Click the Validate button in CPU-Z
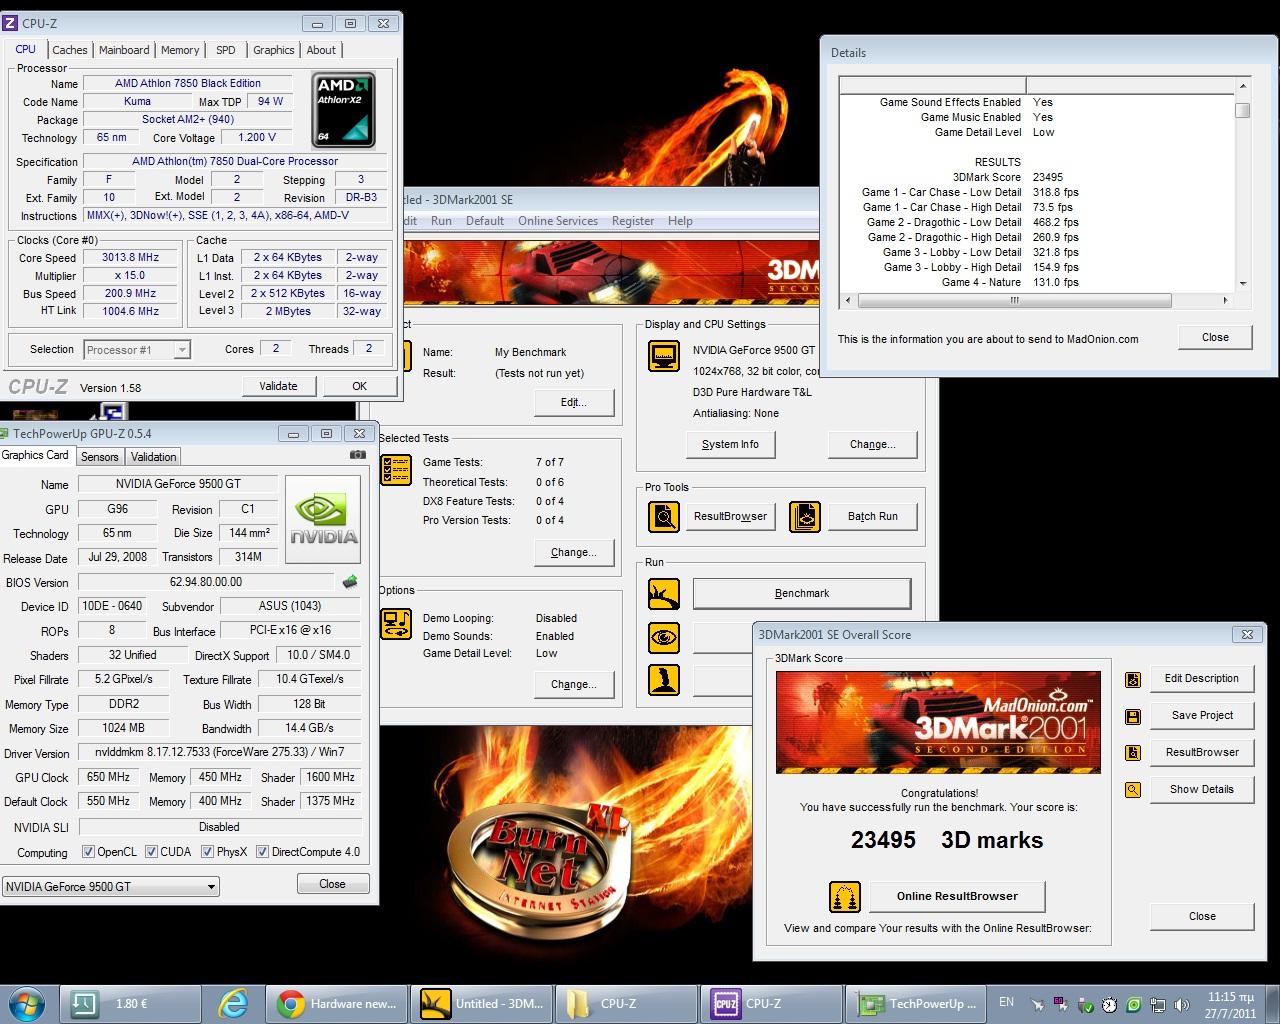 click(x=278, y=386)
